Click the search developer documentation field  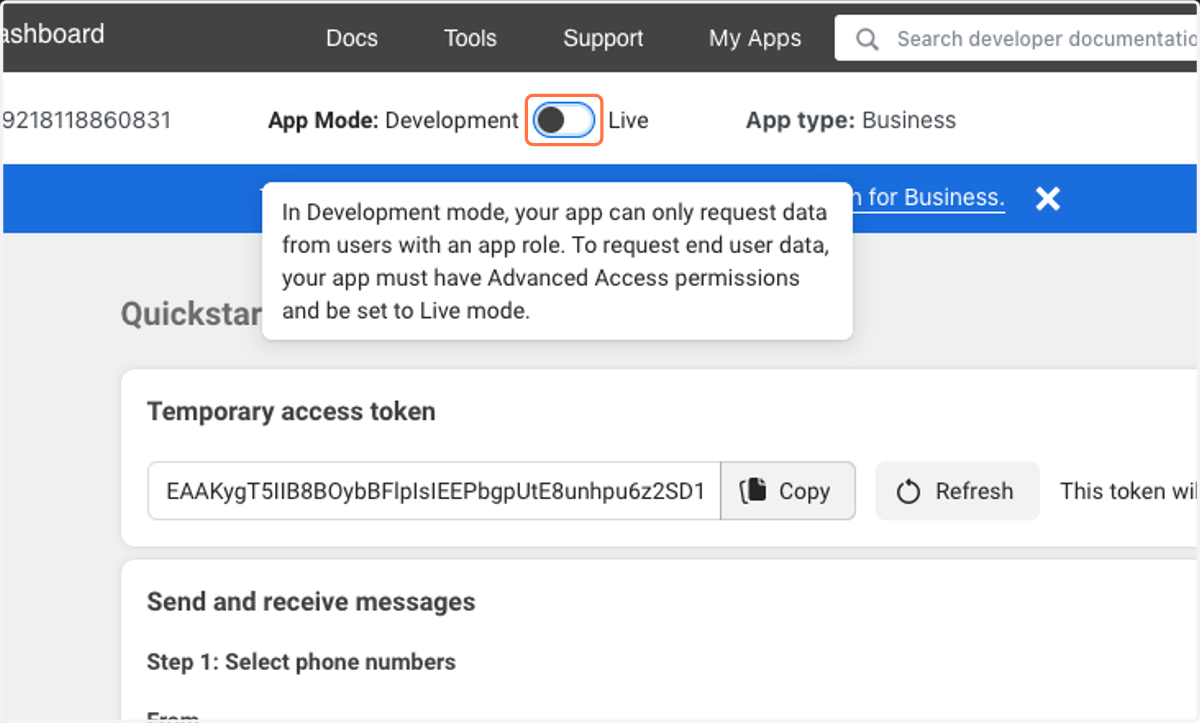coord(1017,38)
